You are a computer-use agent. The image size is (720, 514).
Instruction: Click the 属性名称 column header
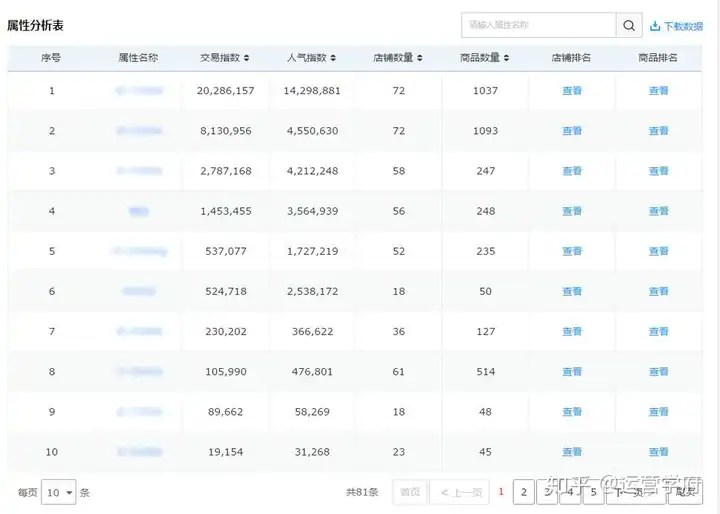pos(138,58)
